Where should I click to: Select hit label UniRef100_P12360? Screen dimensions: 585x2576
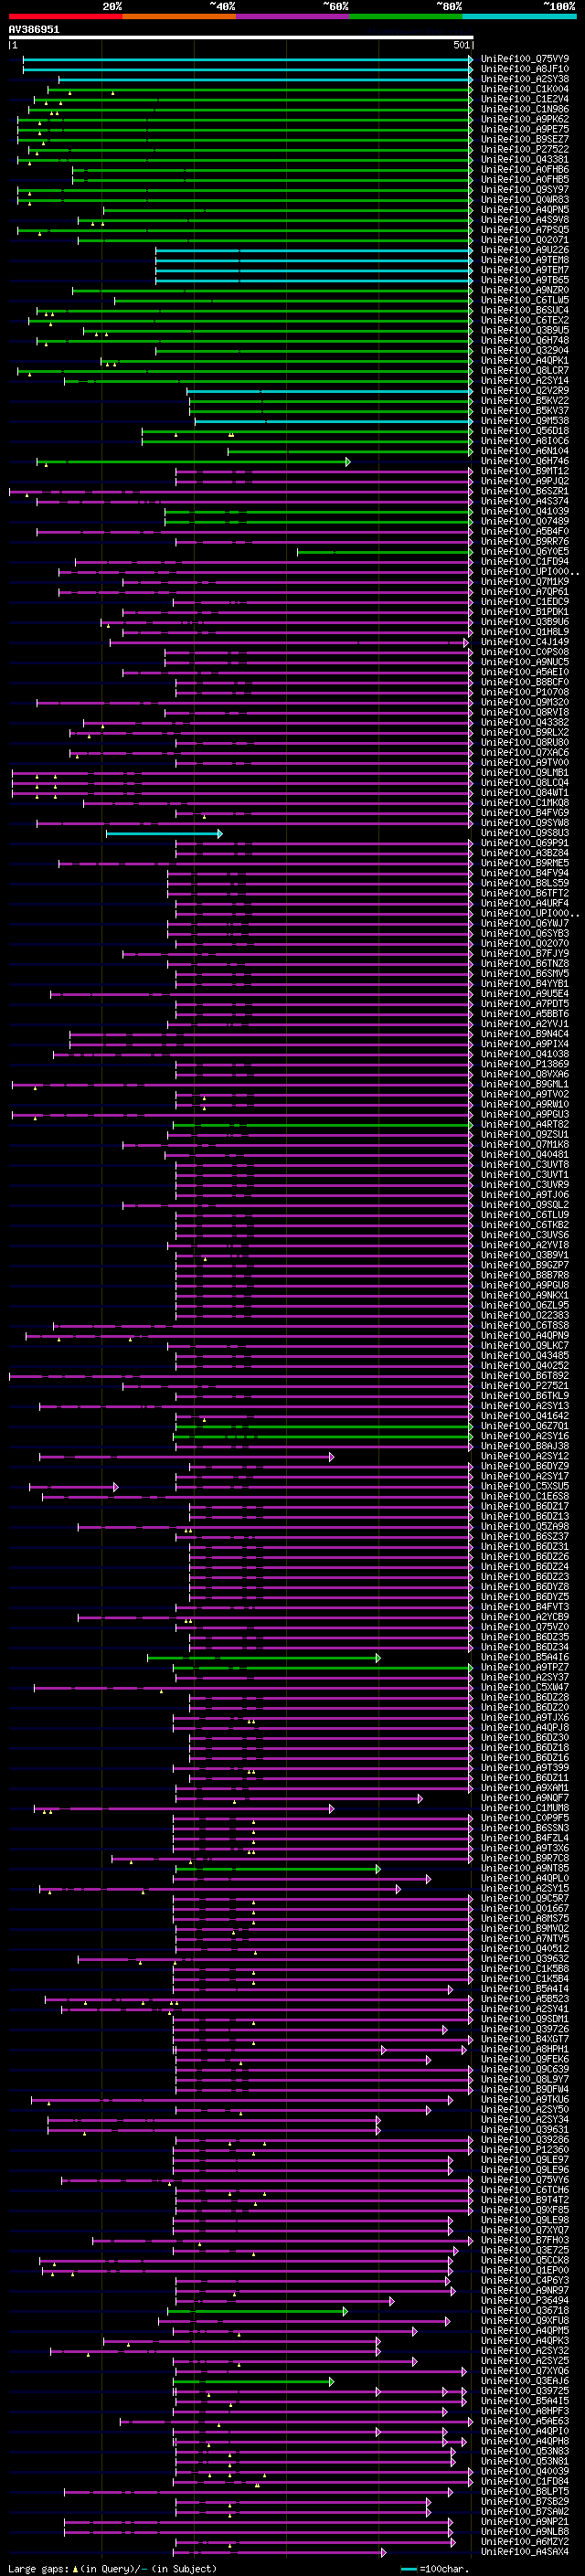tap(525, 2149)
